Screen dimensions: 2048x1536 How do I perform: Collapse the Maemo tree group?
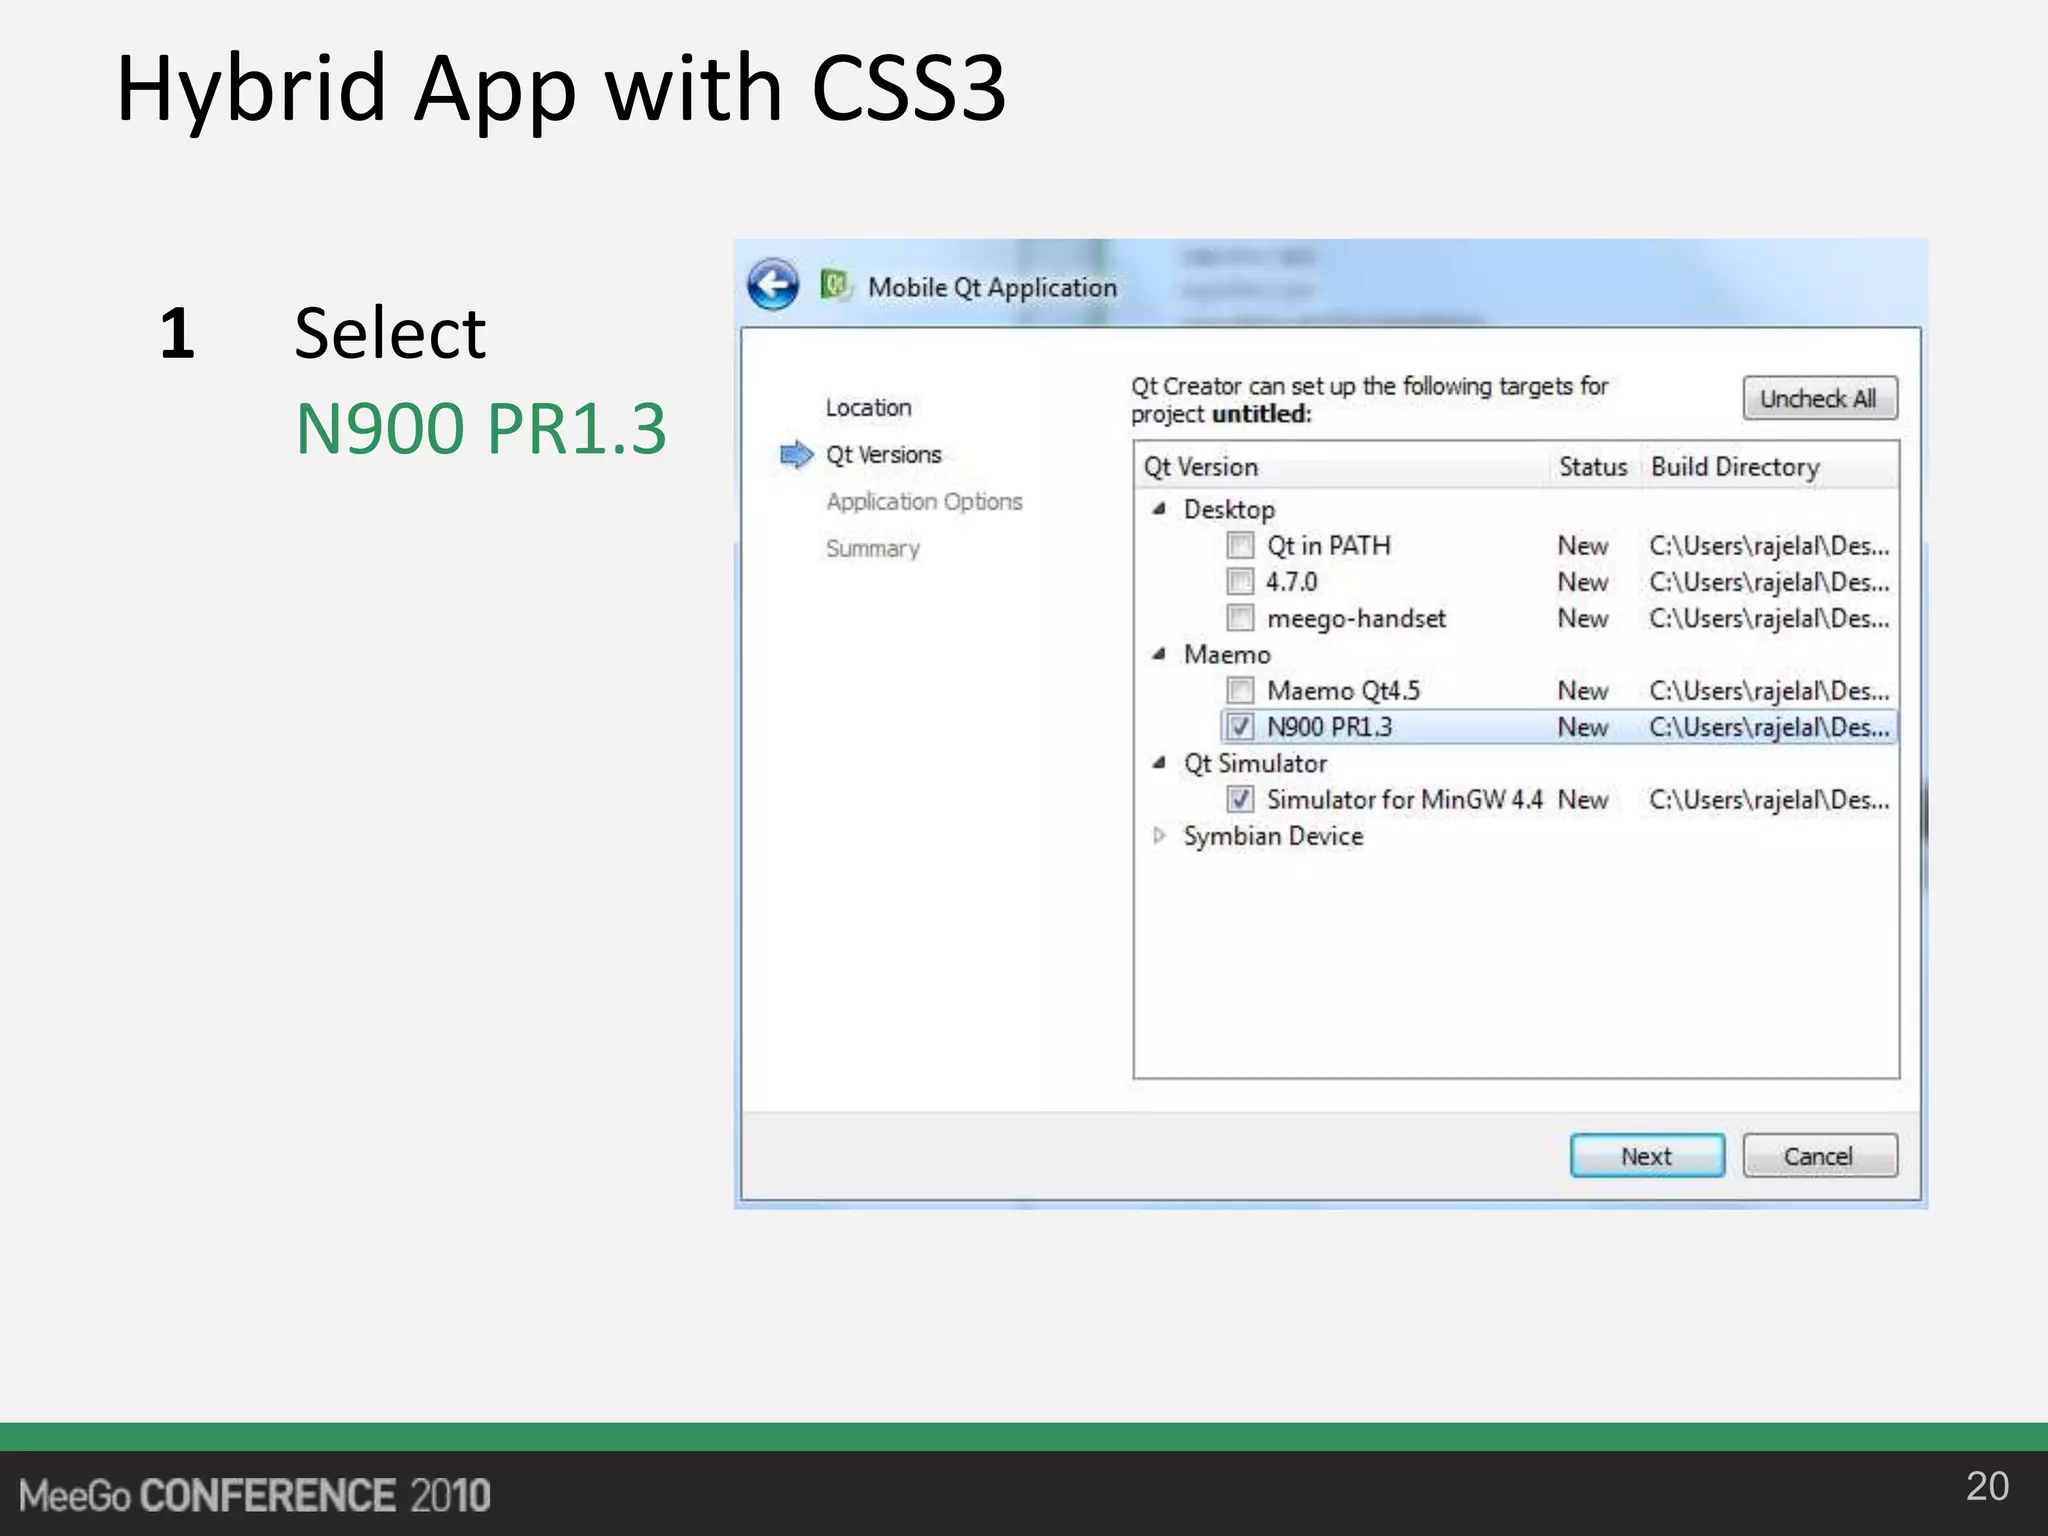pos(1159,654)
